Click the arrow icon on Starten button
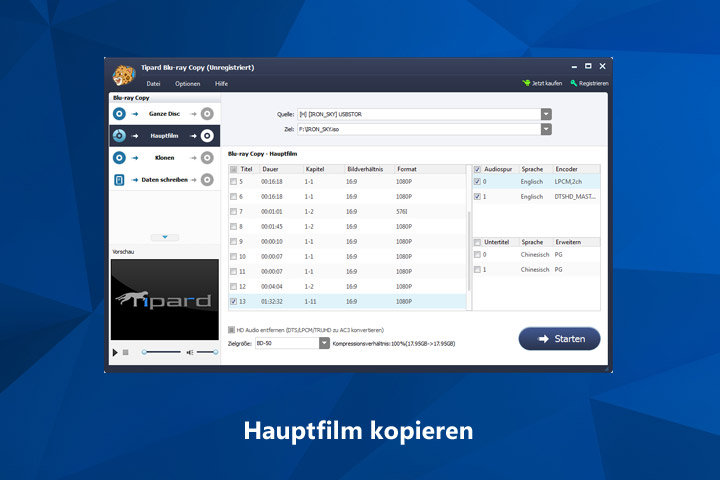720x480 pixels. point(543,339)
